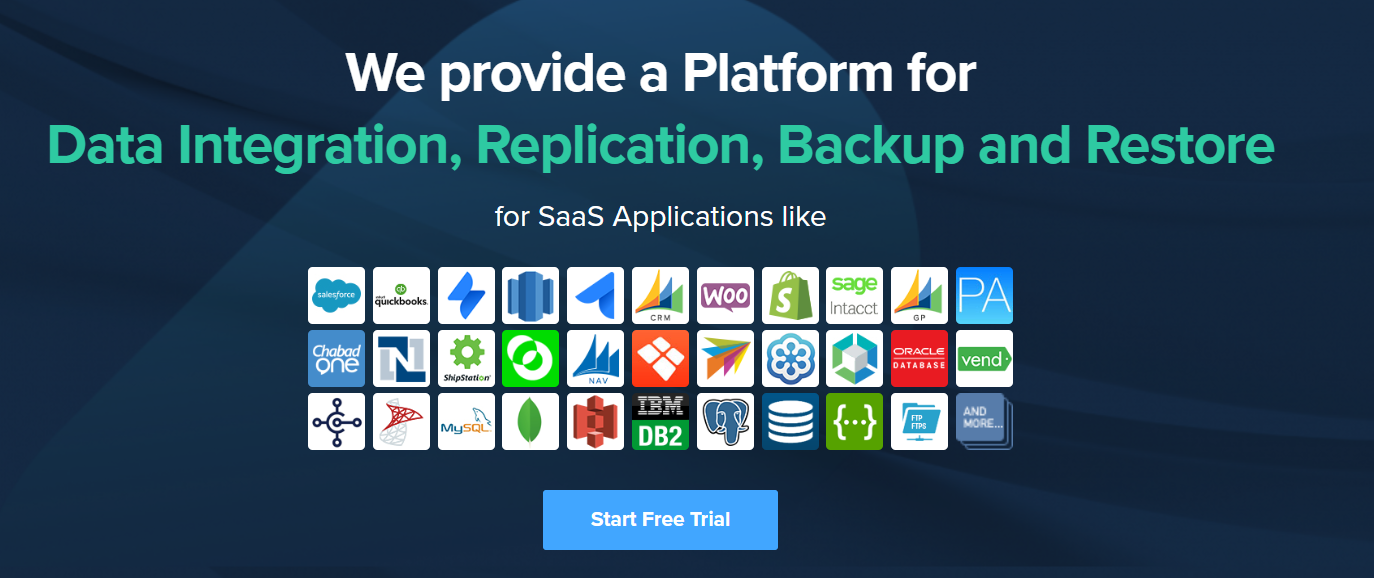The width and height of the screenshot is (1374, 578).
Task: Open the Oracle Database tile
Action: click(919, 358)
